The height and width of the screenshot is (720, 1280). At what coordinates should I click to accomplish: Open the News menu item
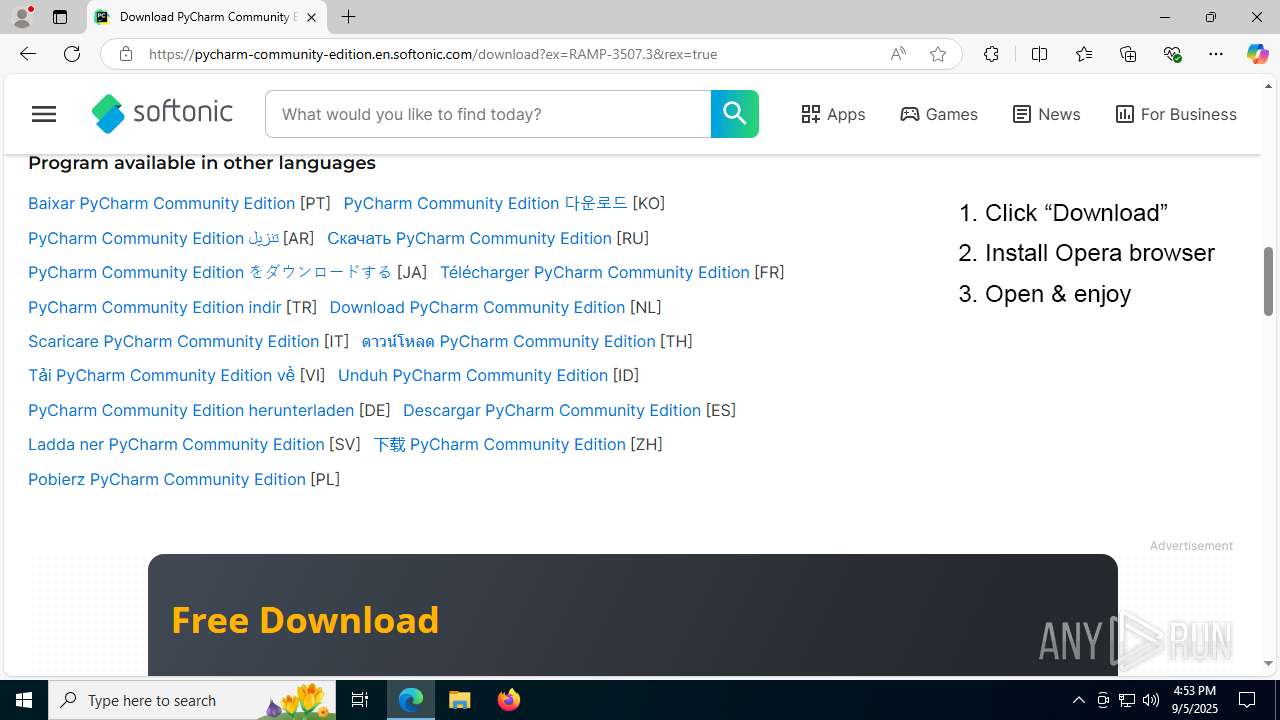pyautogui.click(x=1046, y=114)
